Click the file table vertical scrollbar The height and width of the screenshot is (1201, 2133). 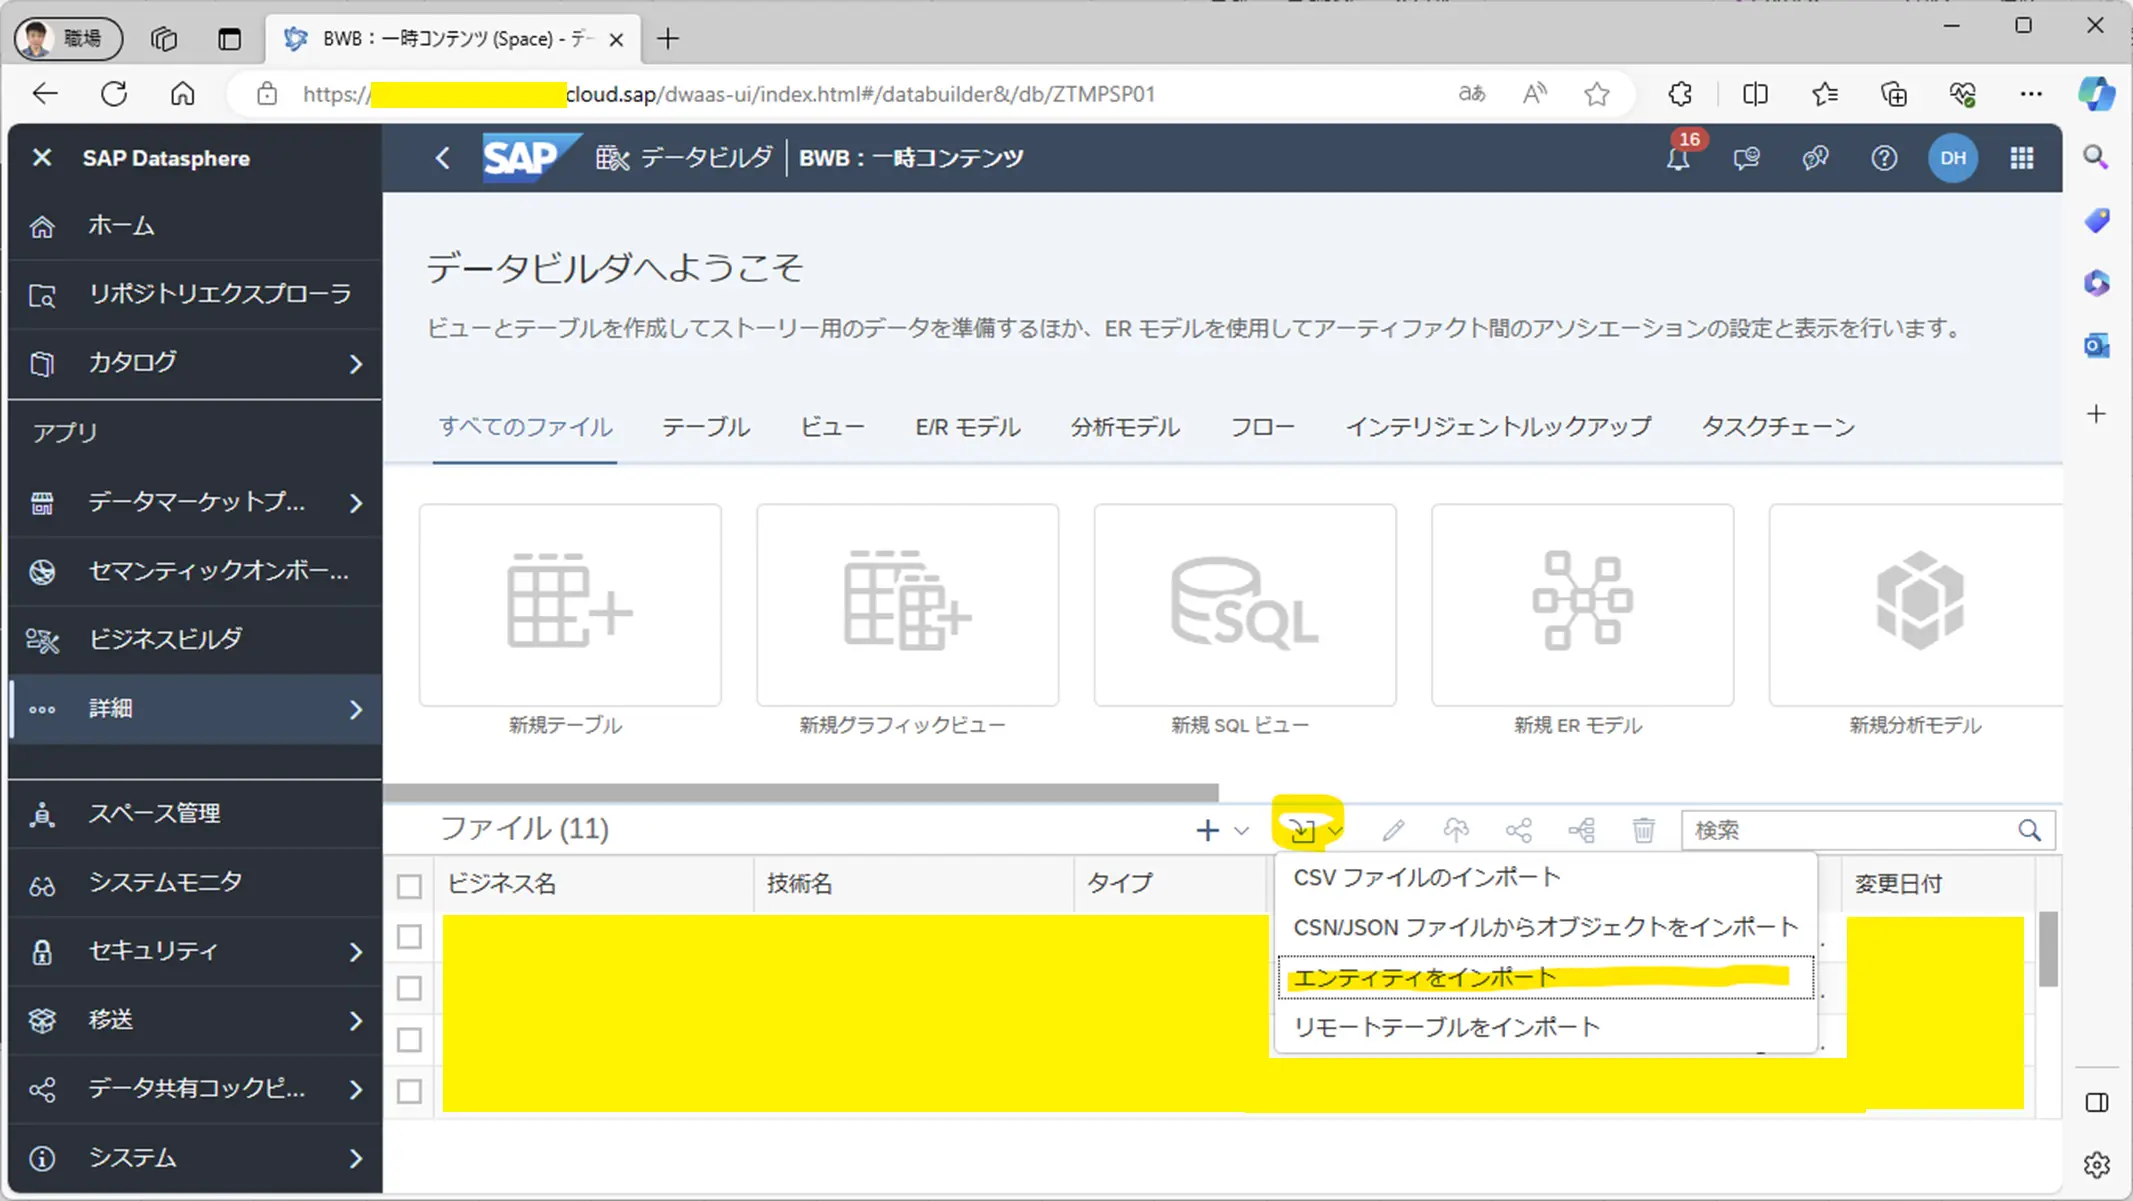coord(2048,948)
